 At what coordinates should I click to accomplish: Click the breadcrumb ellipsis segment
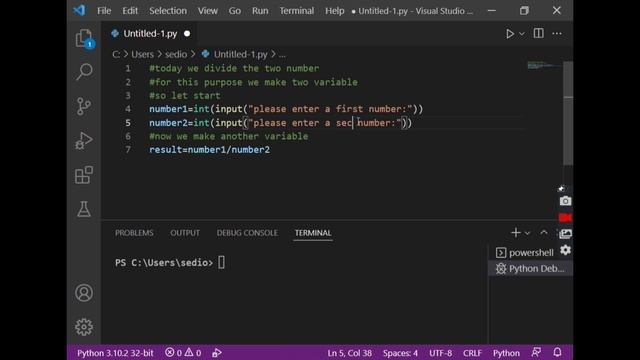[282, 54]
